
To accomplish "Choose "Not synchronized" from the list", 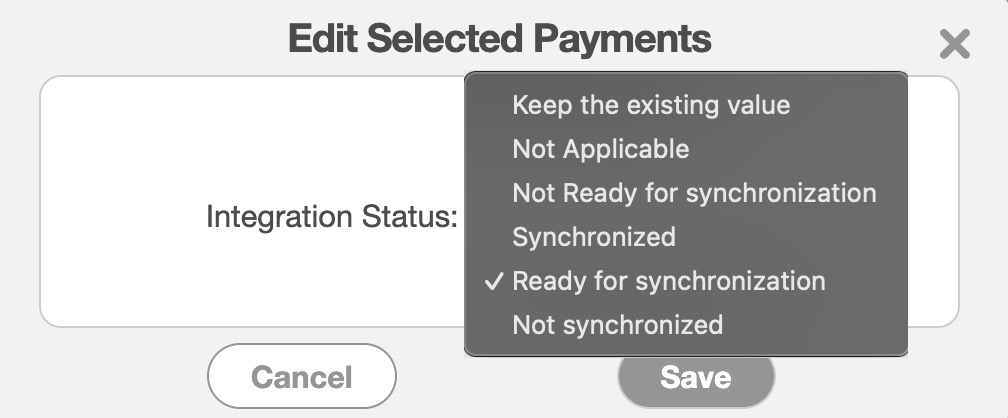I will [x=617, y=325].
